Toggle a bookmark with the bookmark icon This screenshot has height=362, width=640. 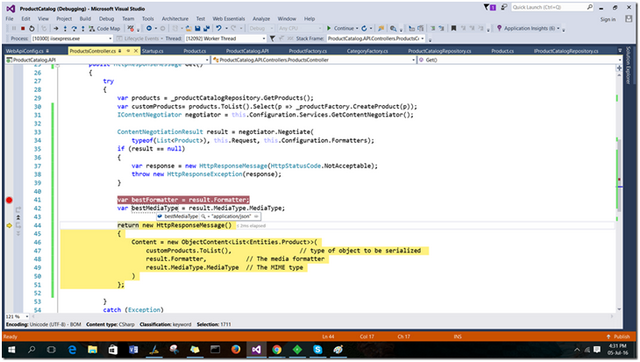coord(453,28)
